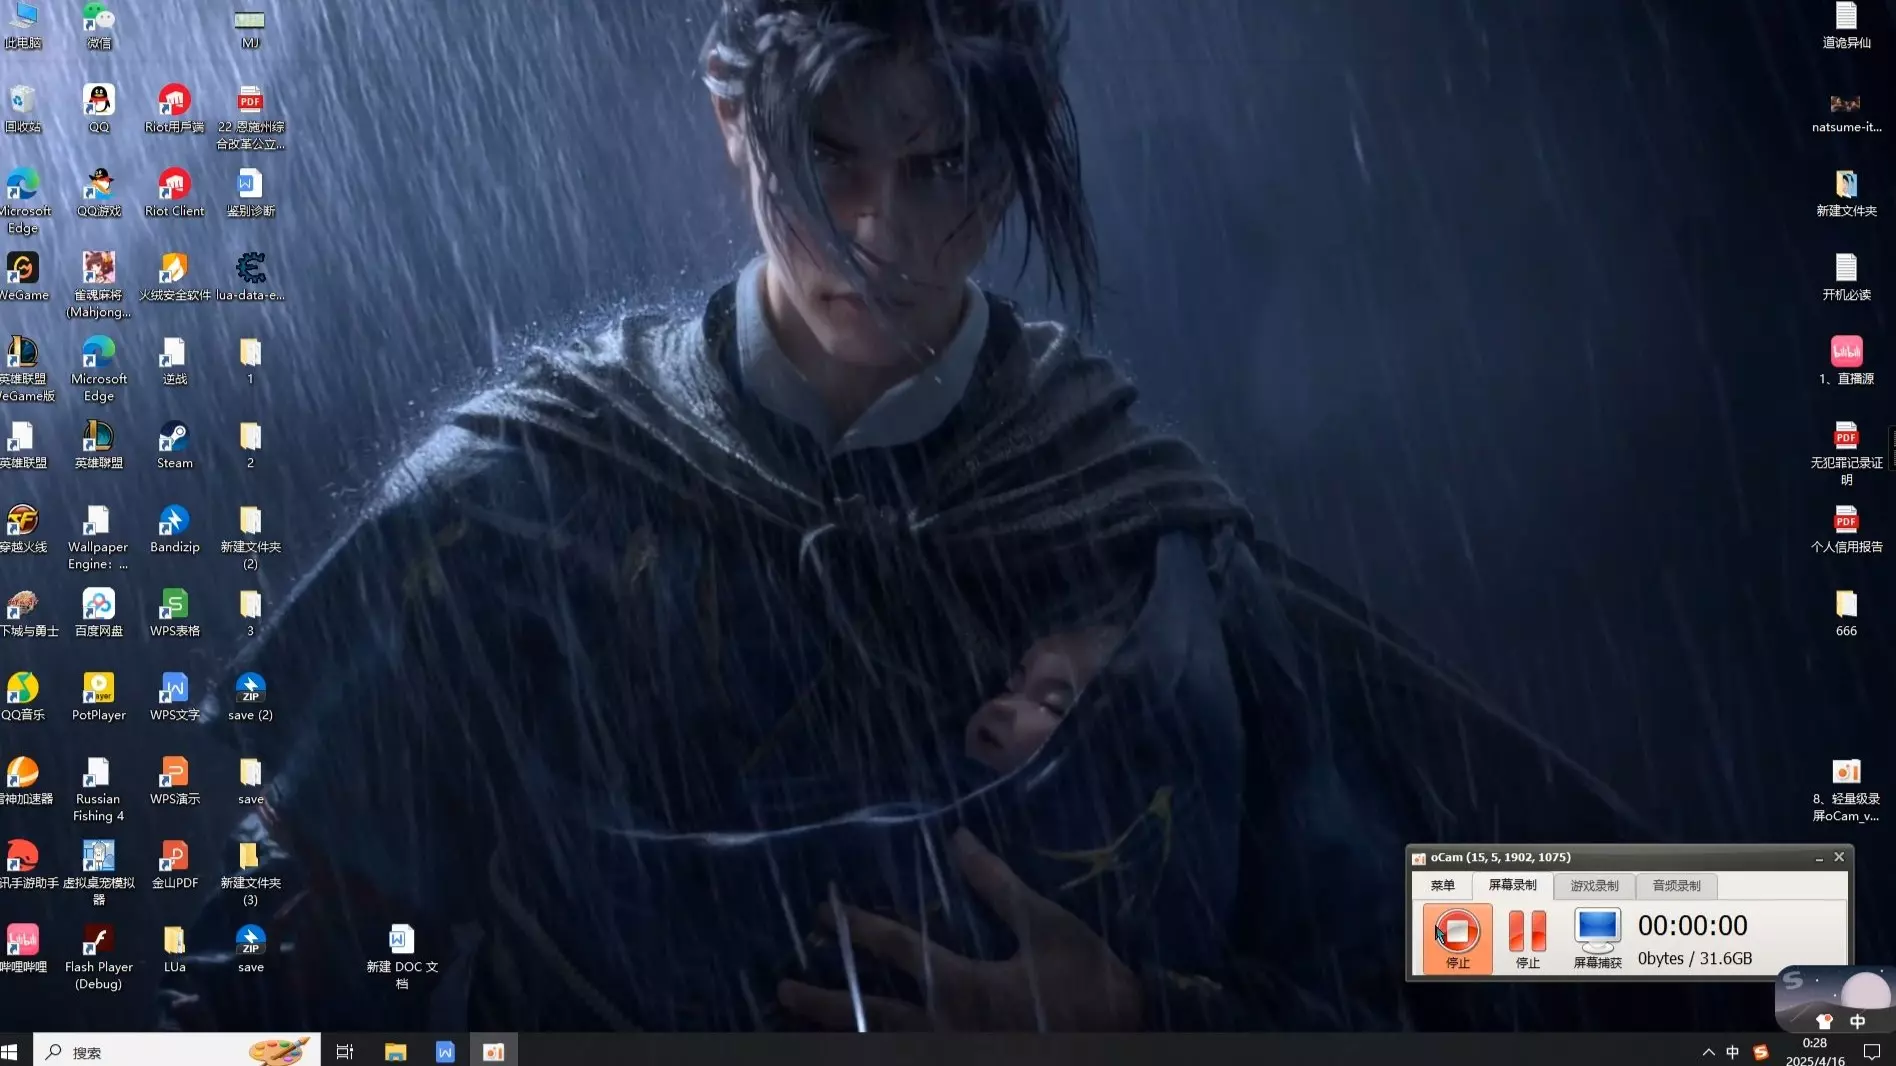Select the QQ penguin desktop icon
This screenshot has height=1066, width=1896.
pos(99,109)
